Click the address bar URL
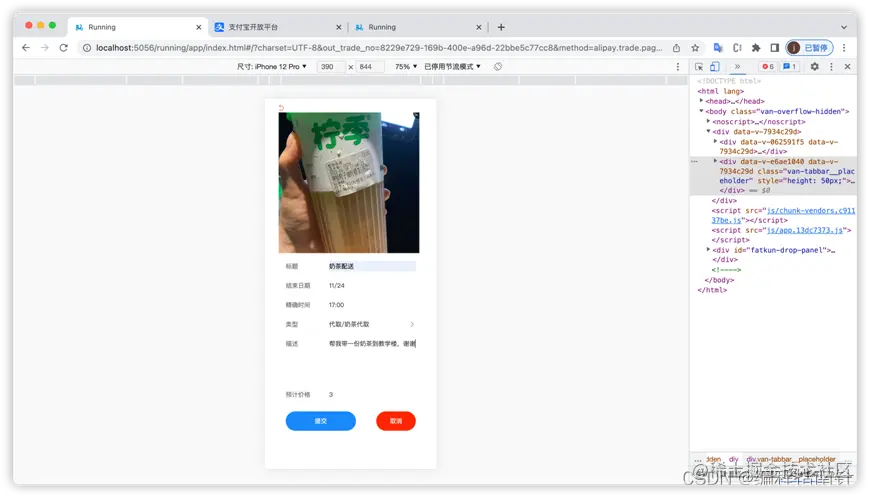This screenshot has width=869, height=497. (x=379, y=48)
